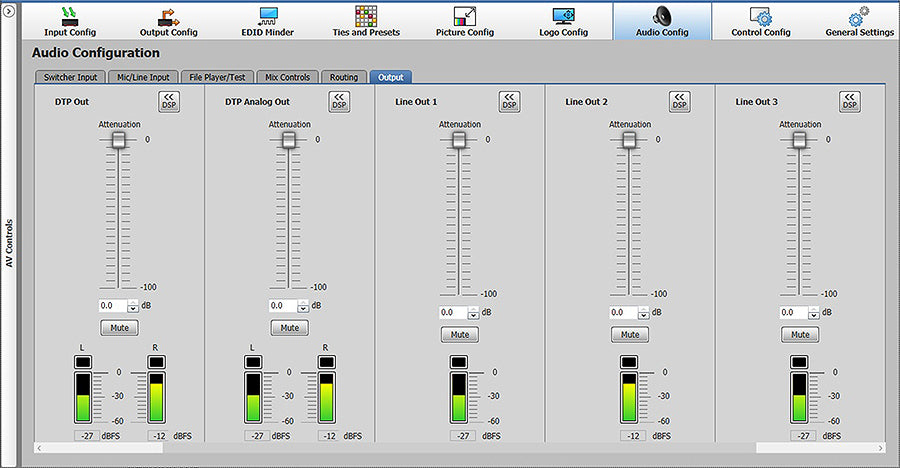Click the DTP Analog Out channel label
This screenshot has height=468, width=900.
click(257, 102)
